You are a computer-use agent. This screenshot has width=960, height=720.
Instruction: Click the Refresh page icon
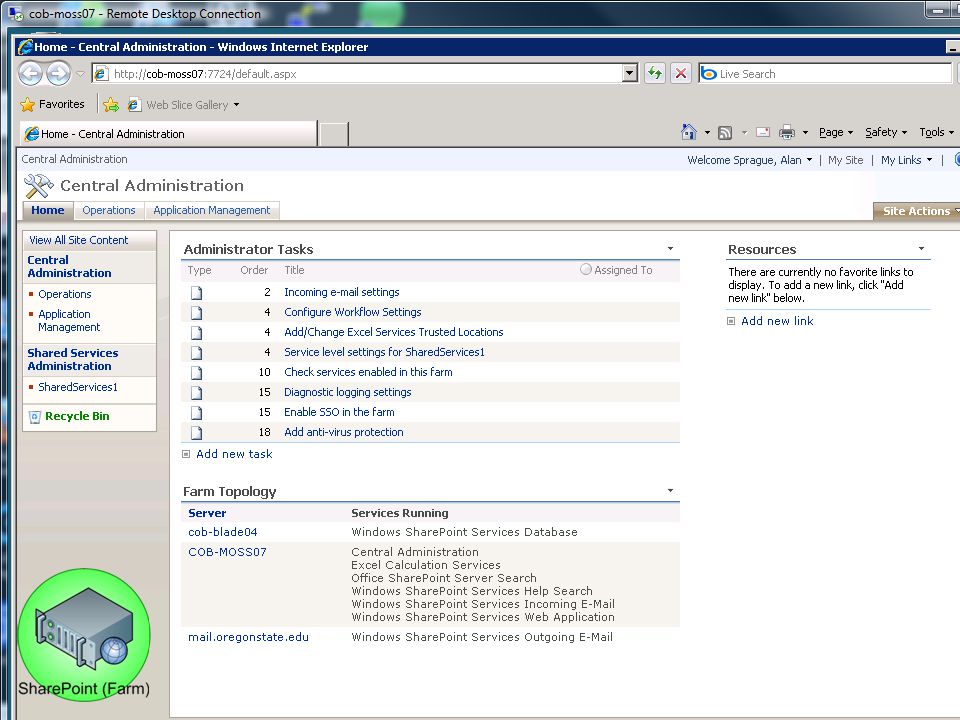point(654,73)
